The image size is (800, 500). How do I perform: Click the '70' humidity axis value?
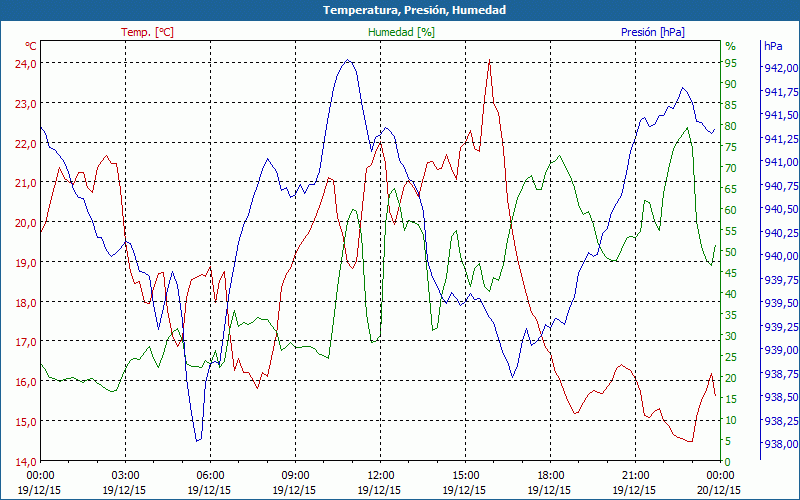pyautogui.click(x=731, y=168)
